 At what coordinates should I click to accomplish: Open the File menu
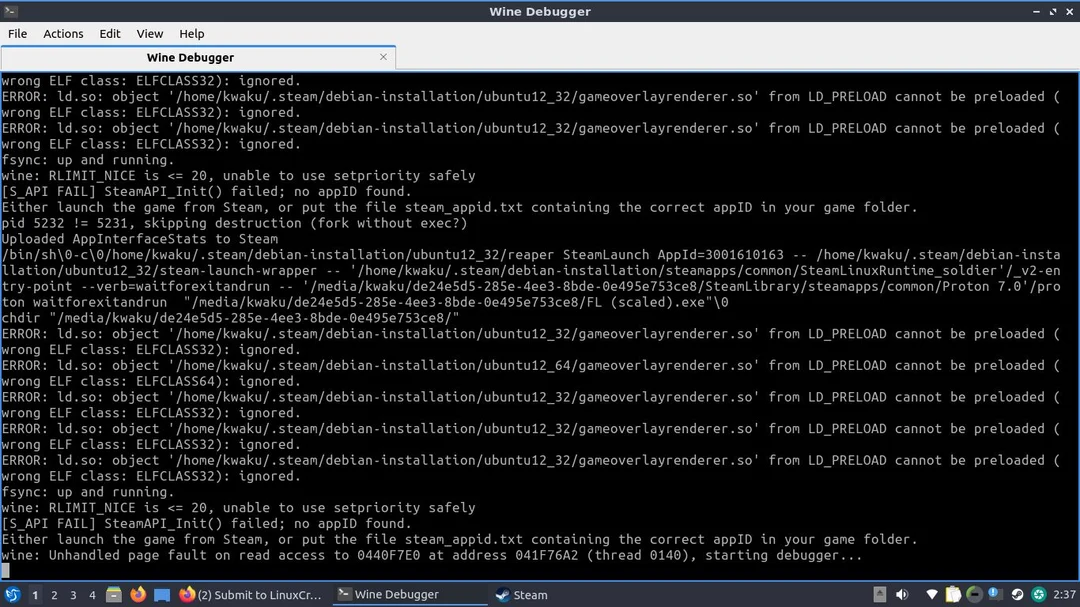(17, 33)
